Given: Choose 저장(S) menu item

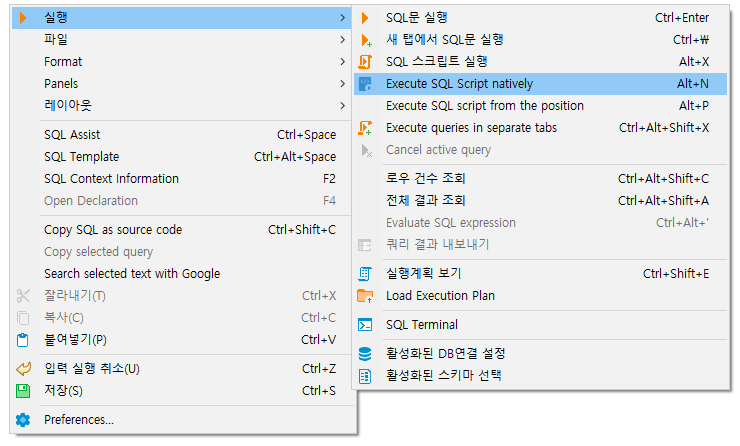Looking at the screenshot, I should [x=181, y=391].
